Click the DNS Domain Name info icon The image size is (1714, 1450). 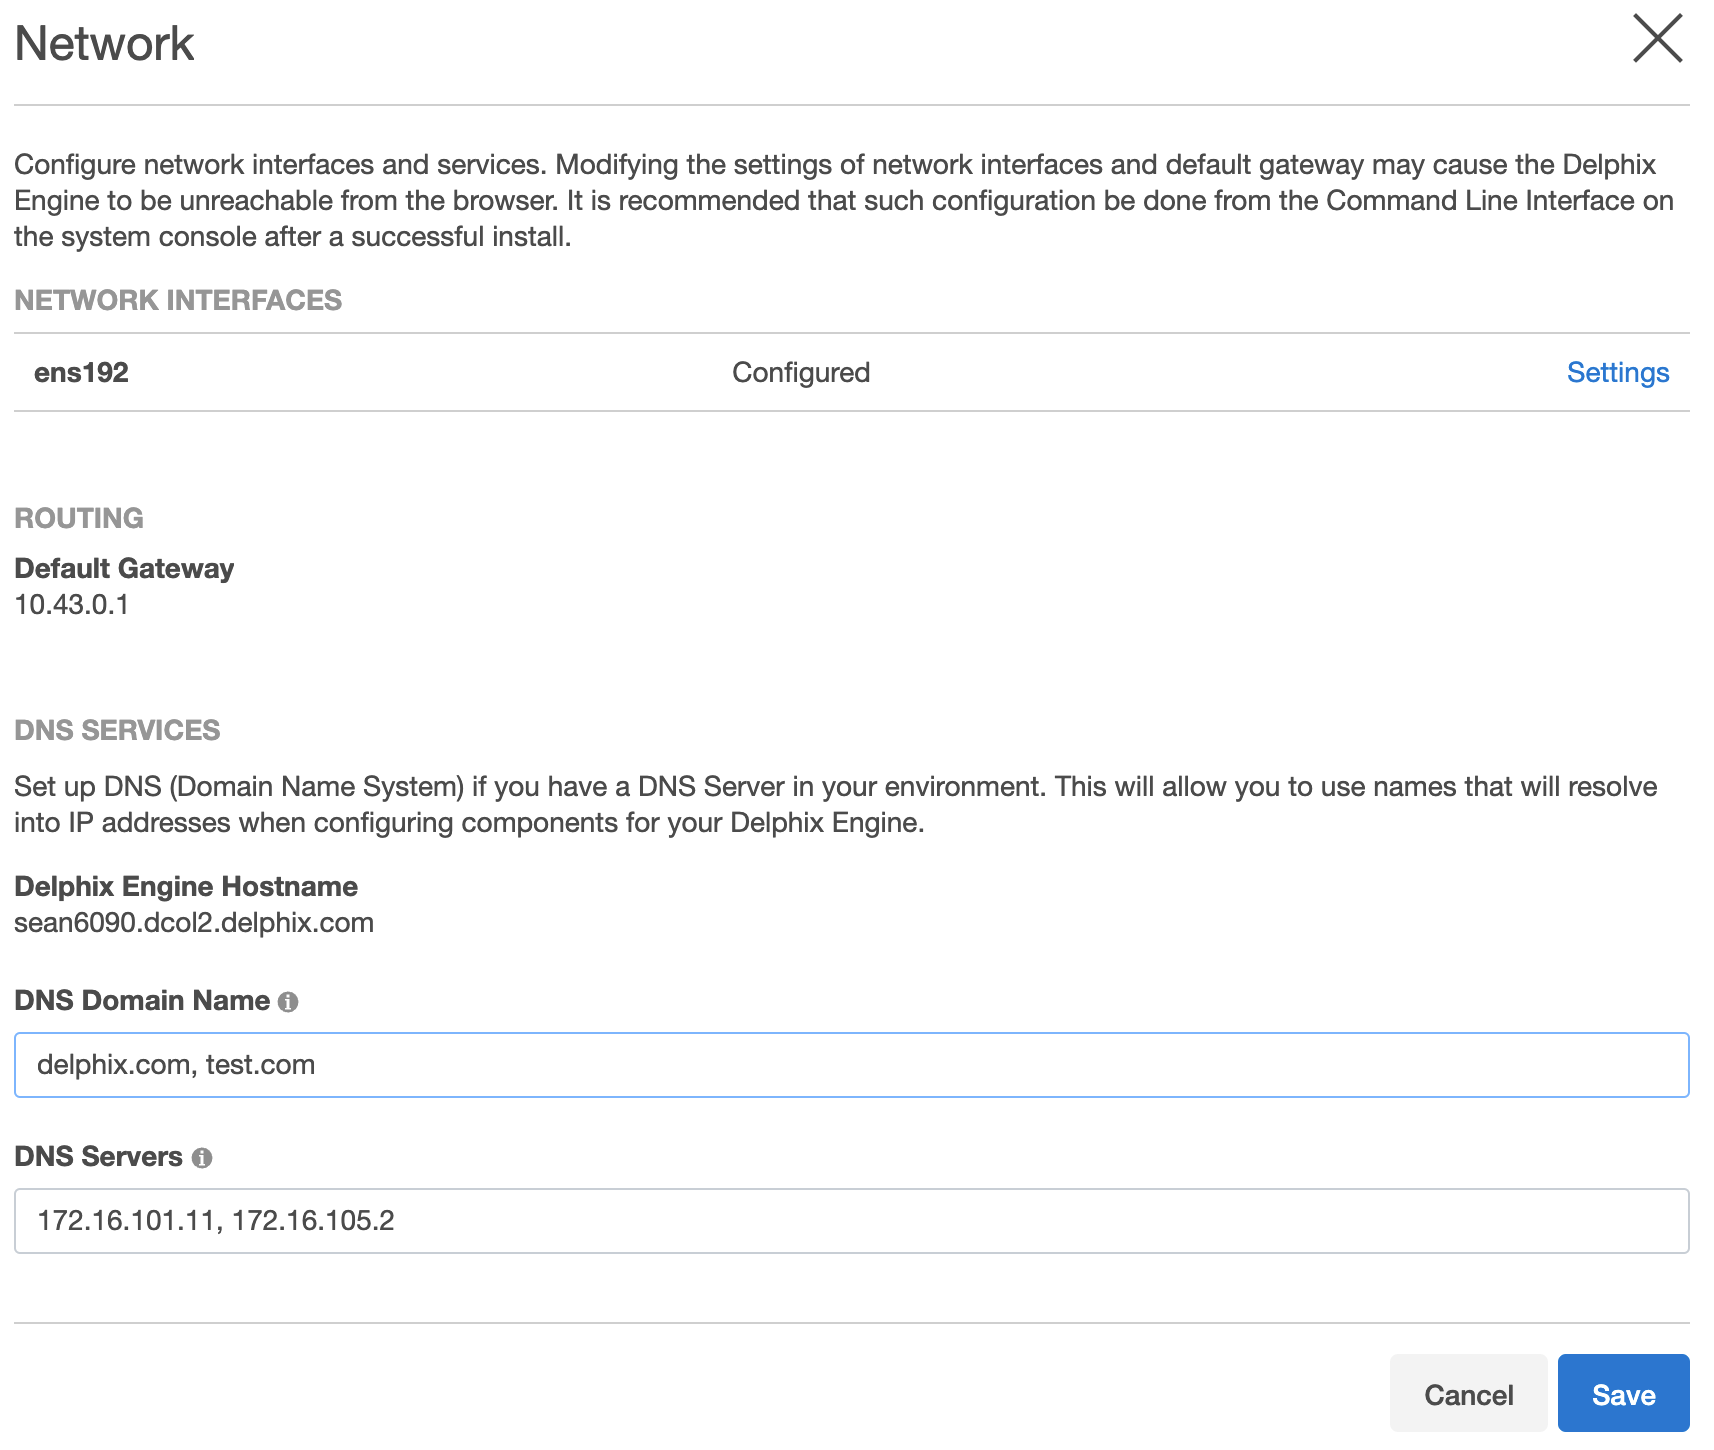(x=290, y=1000)
